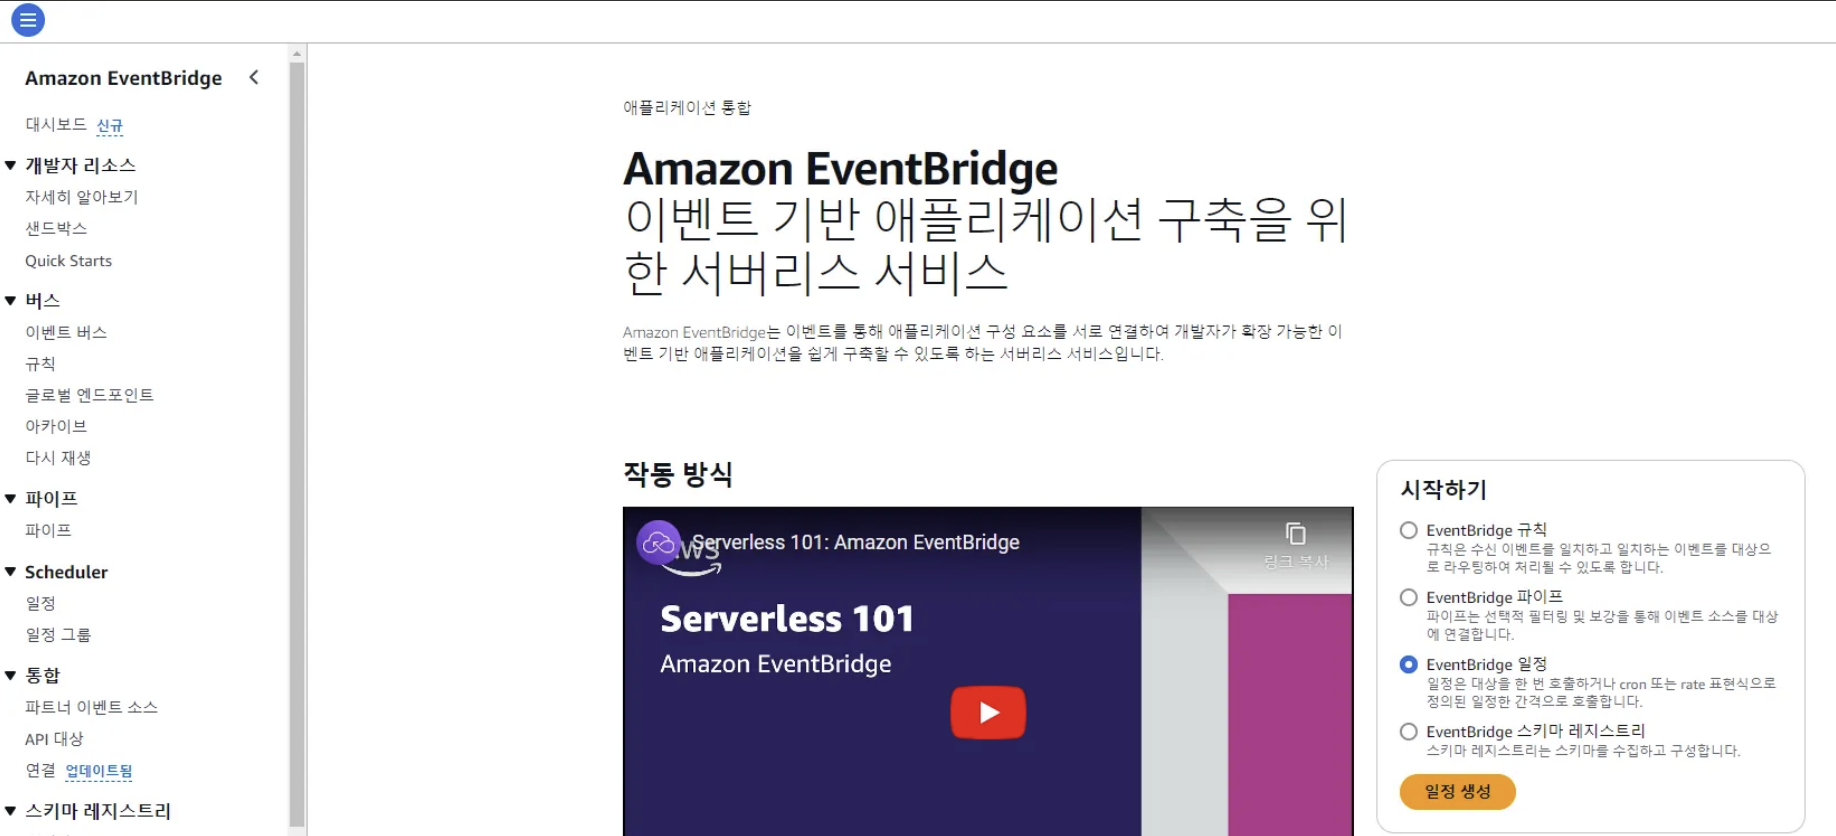Collapse the 파이프 section triangle

10,498
